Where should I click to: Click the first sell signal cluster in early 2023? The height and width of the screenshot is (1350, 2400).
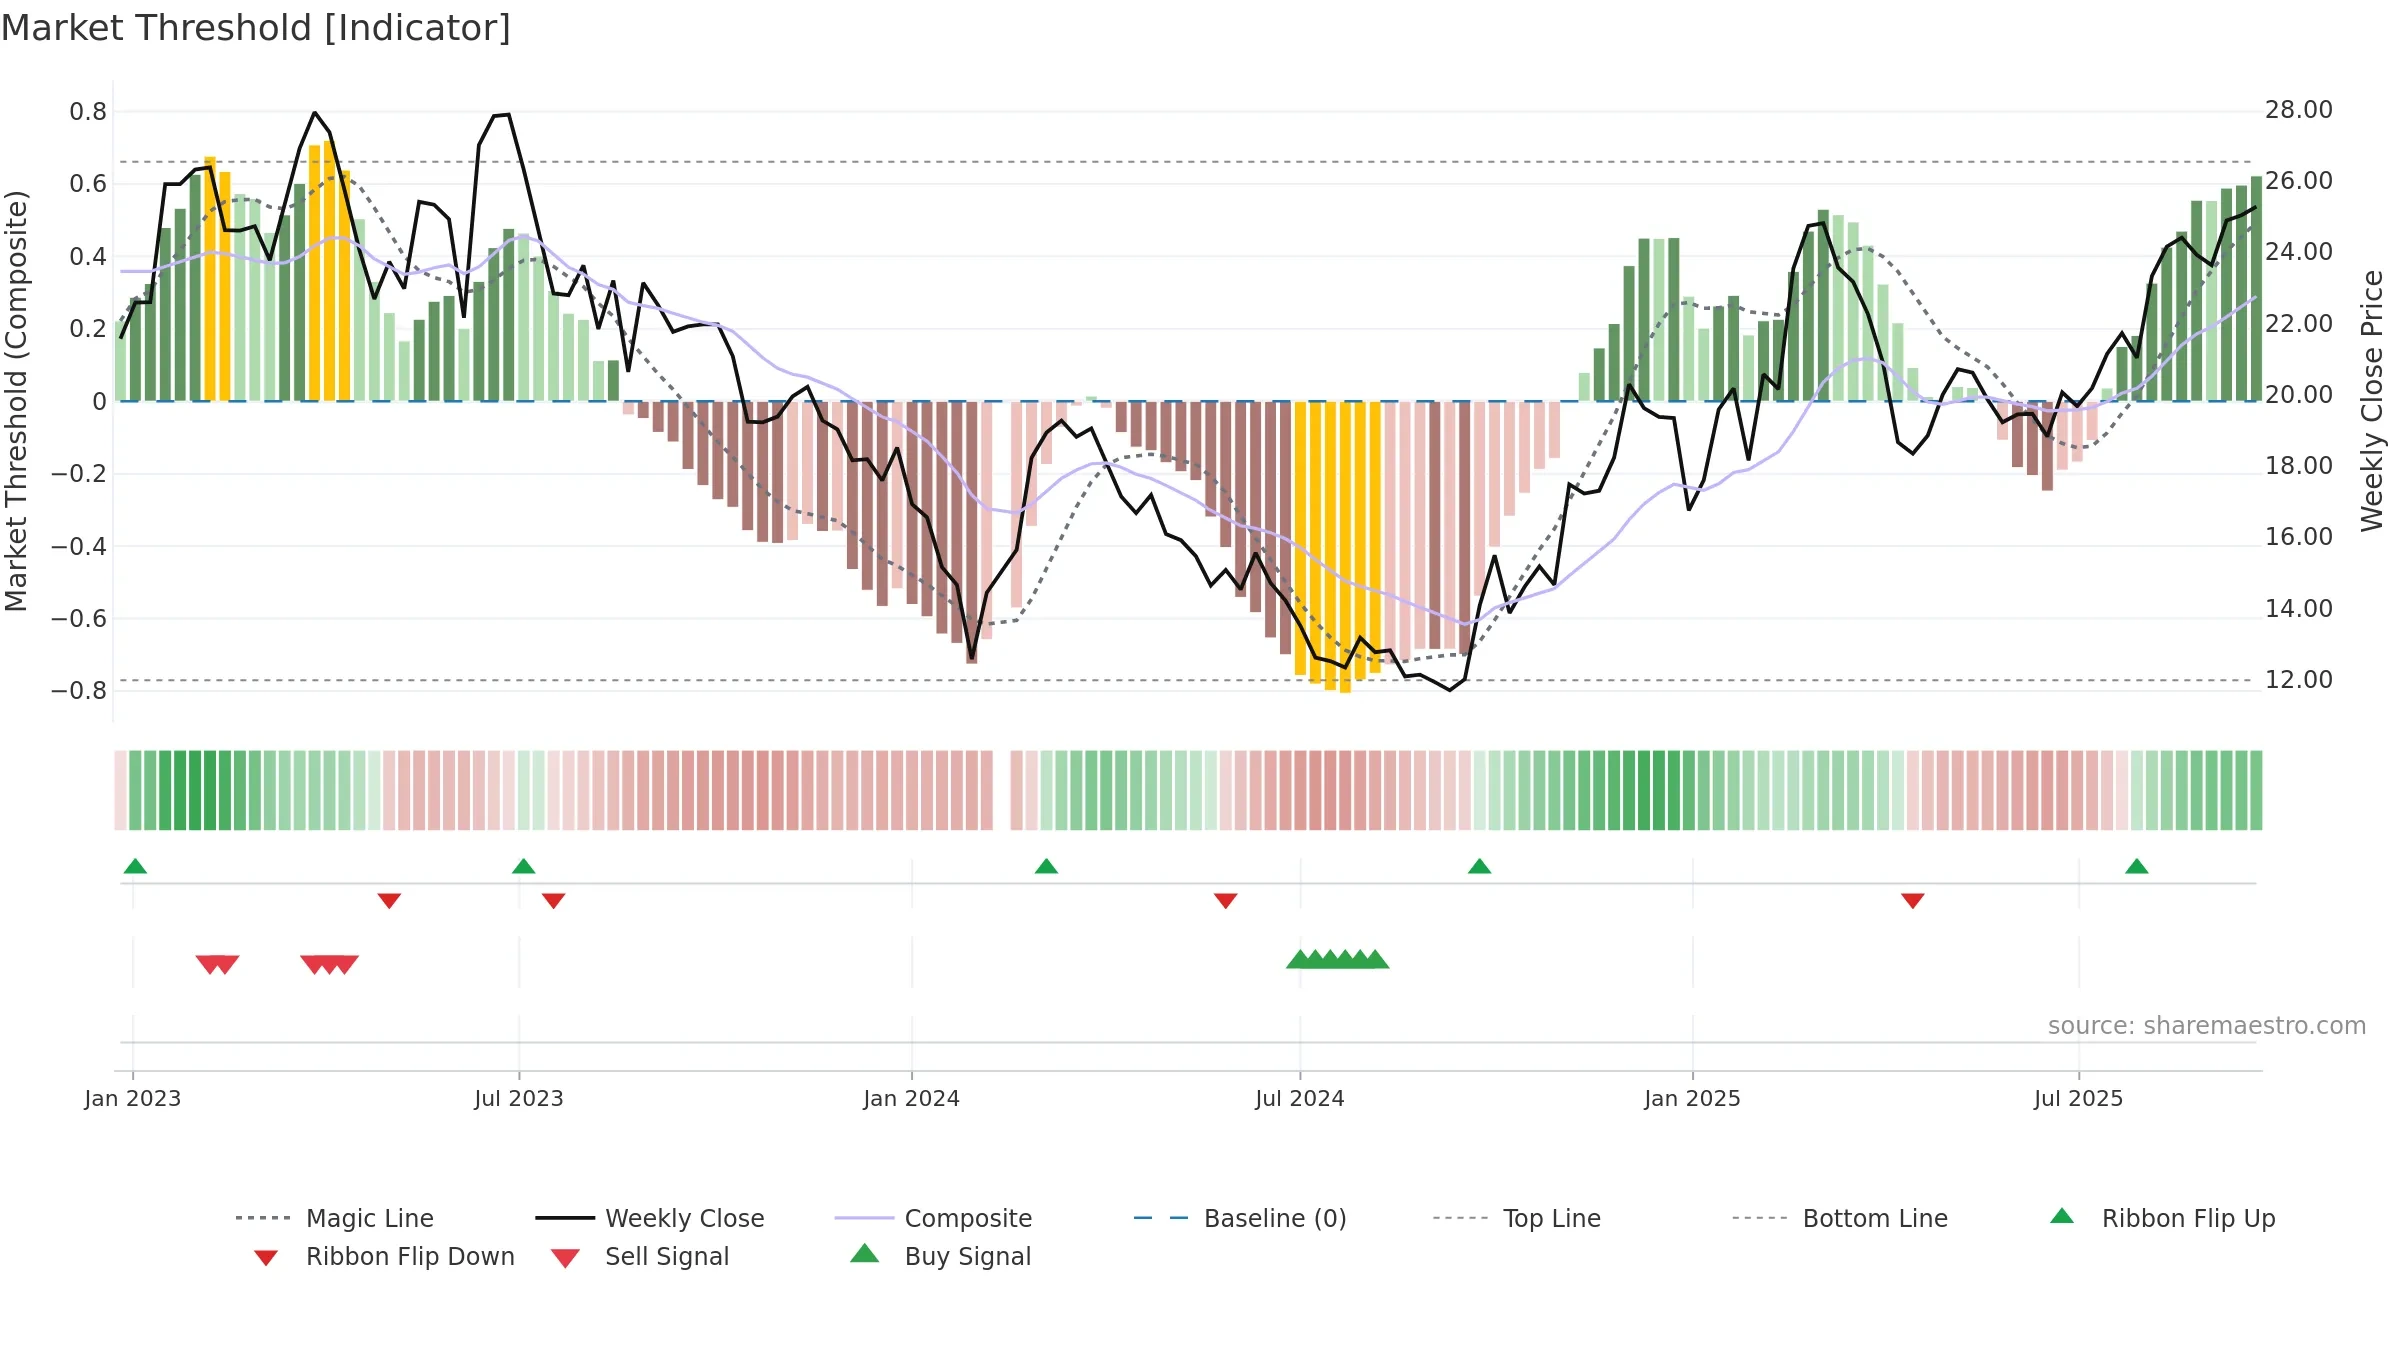pos(217,964)
